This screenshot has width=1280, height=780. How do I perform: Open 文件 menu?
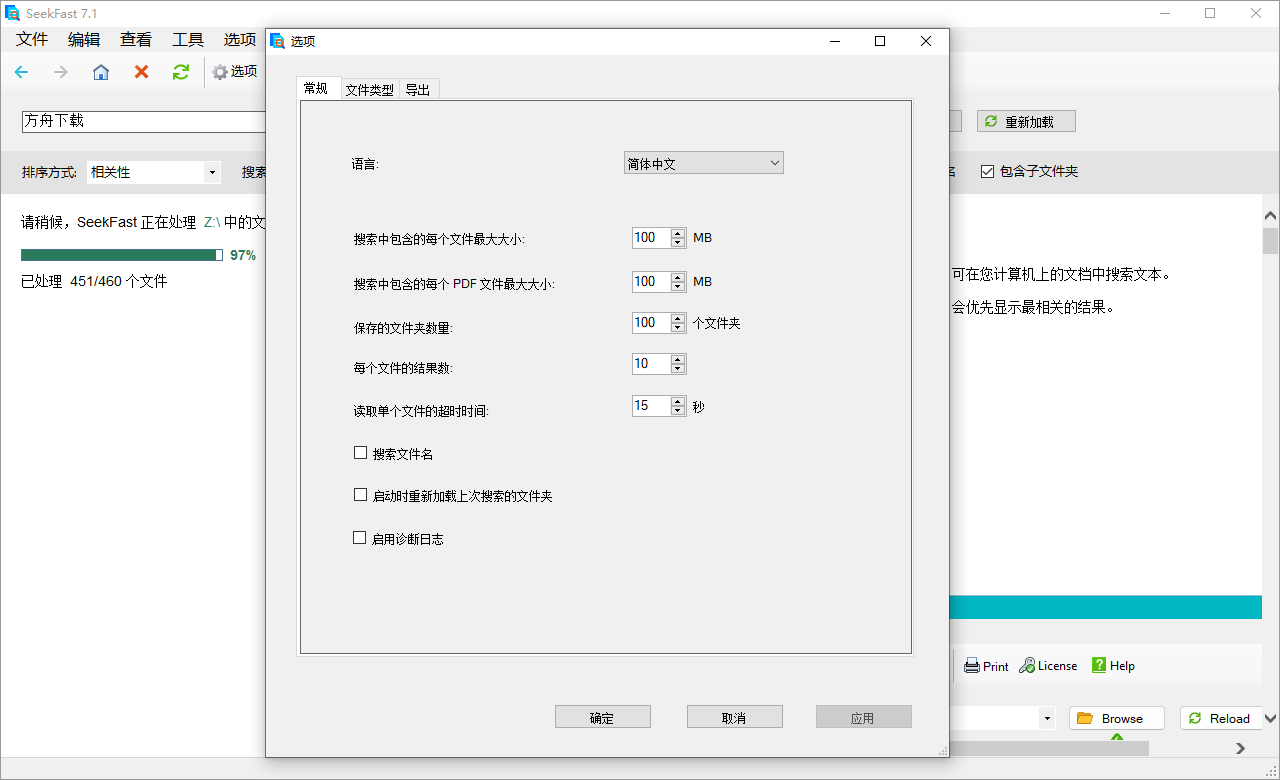pos(32,40)
